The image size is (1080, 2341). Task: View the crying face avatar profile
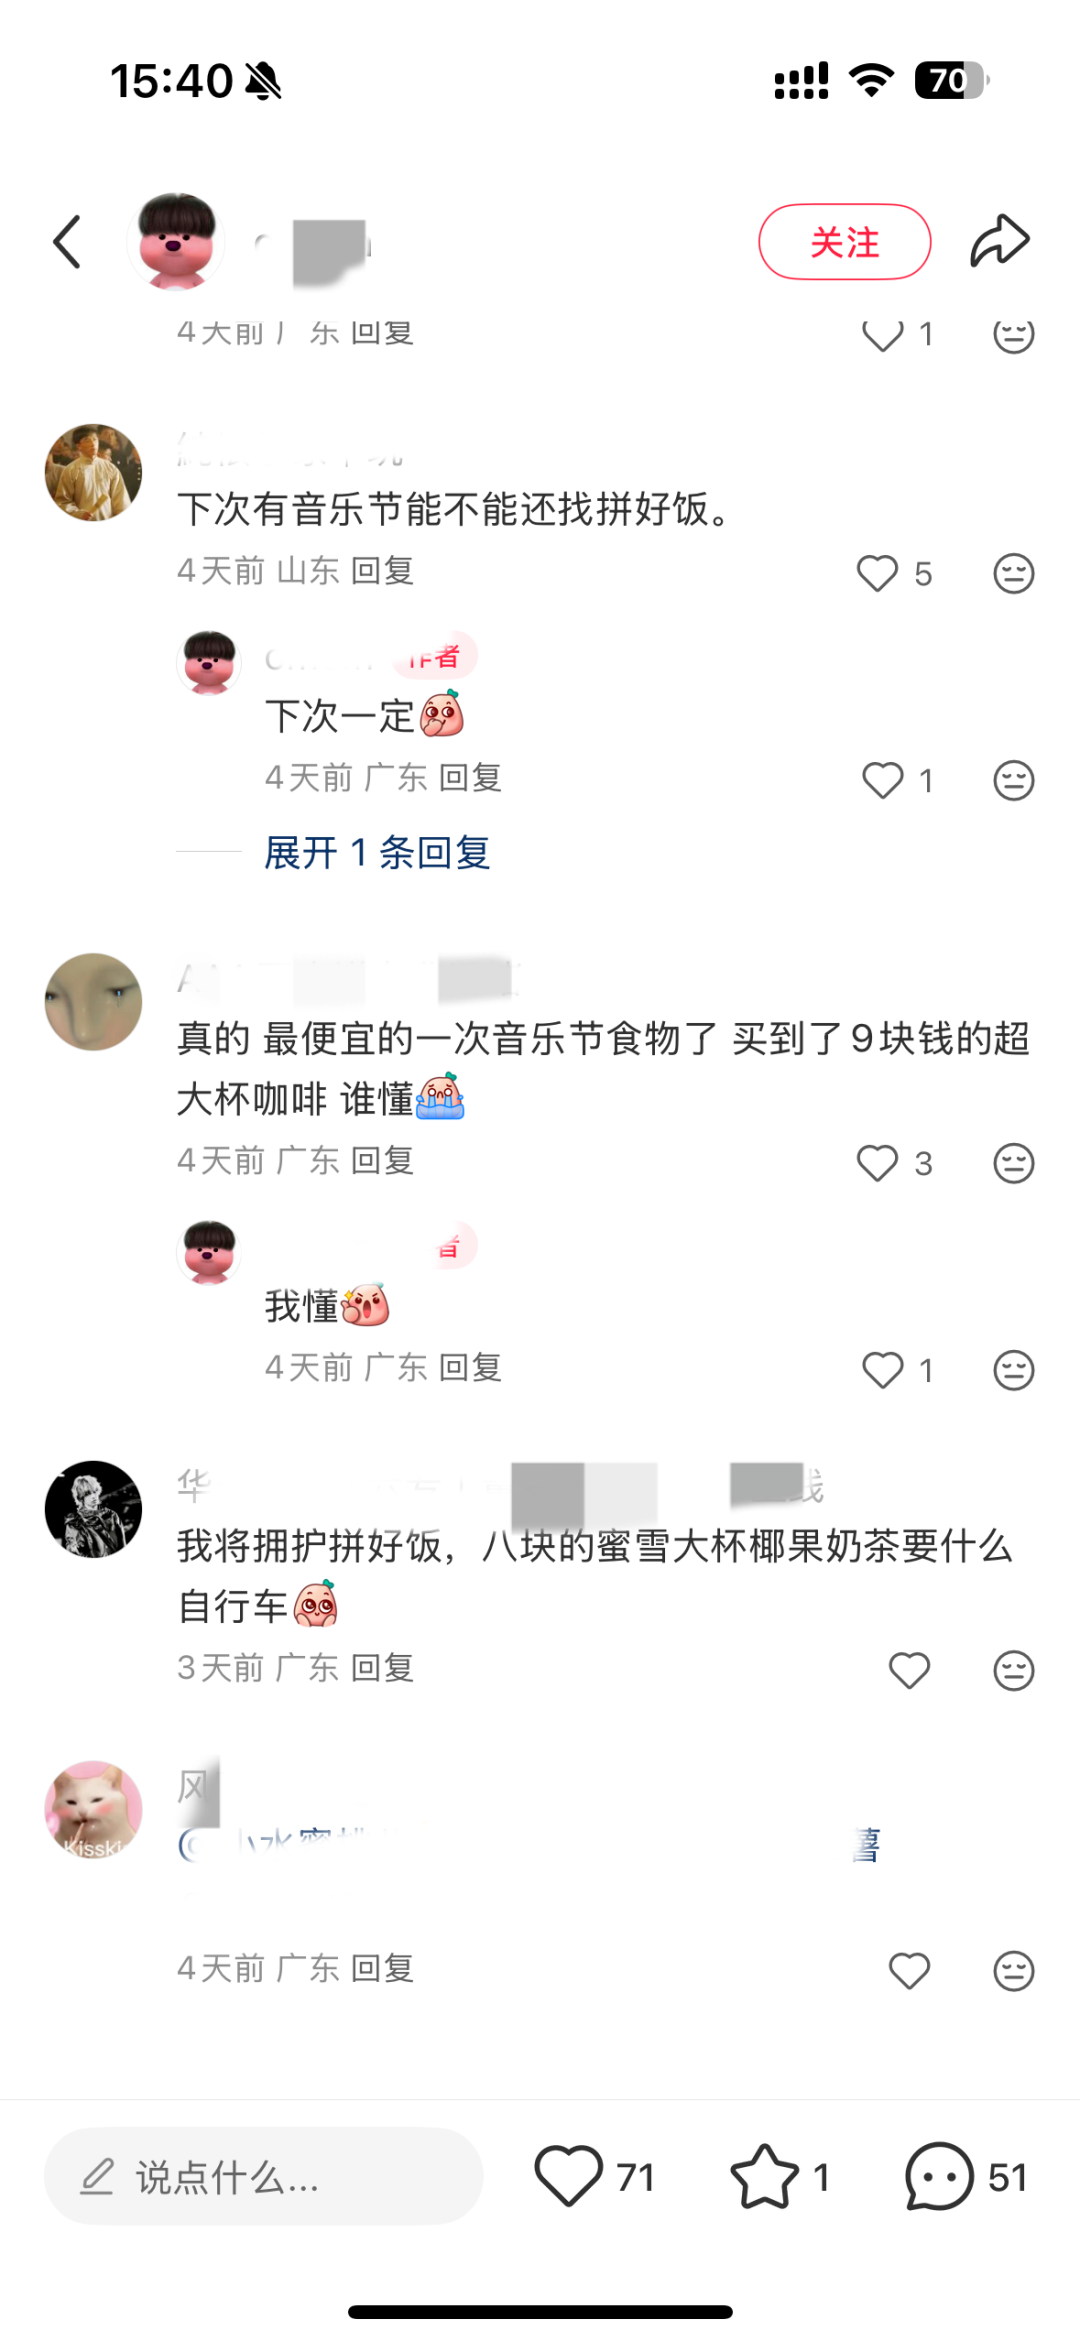[x=93, y=1002]
